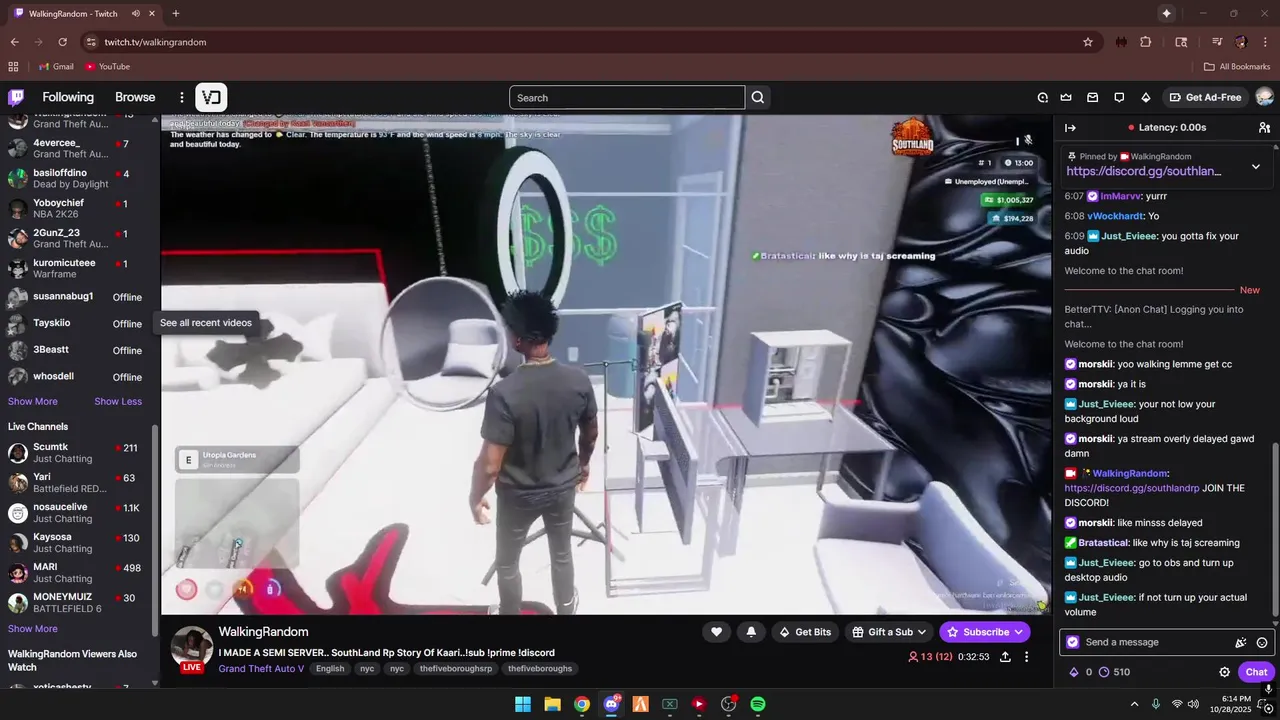
Task: Send message with the Chat button
Action: [1256, 672]
